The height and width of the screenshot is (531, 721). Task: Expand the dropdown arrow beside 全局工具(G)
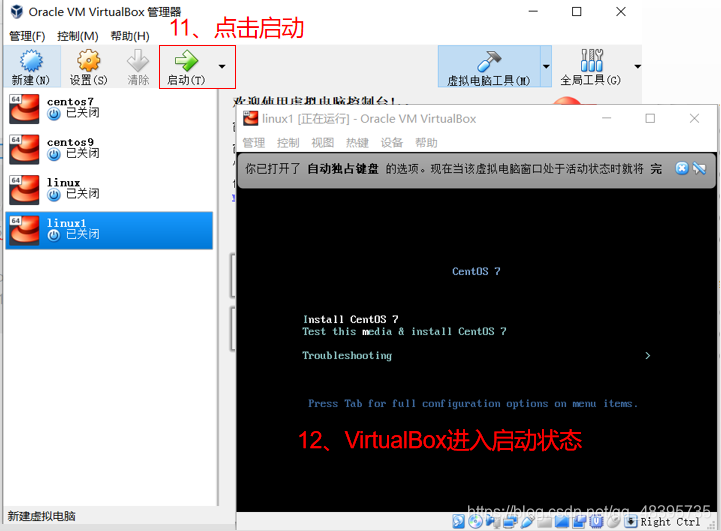pos(637,67)
